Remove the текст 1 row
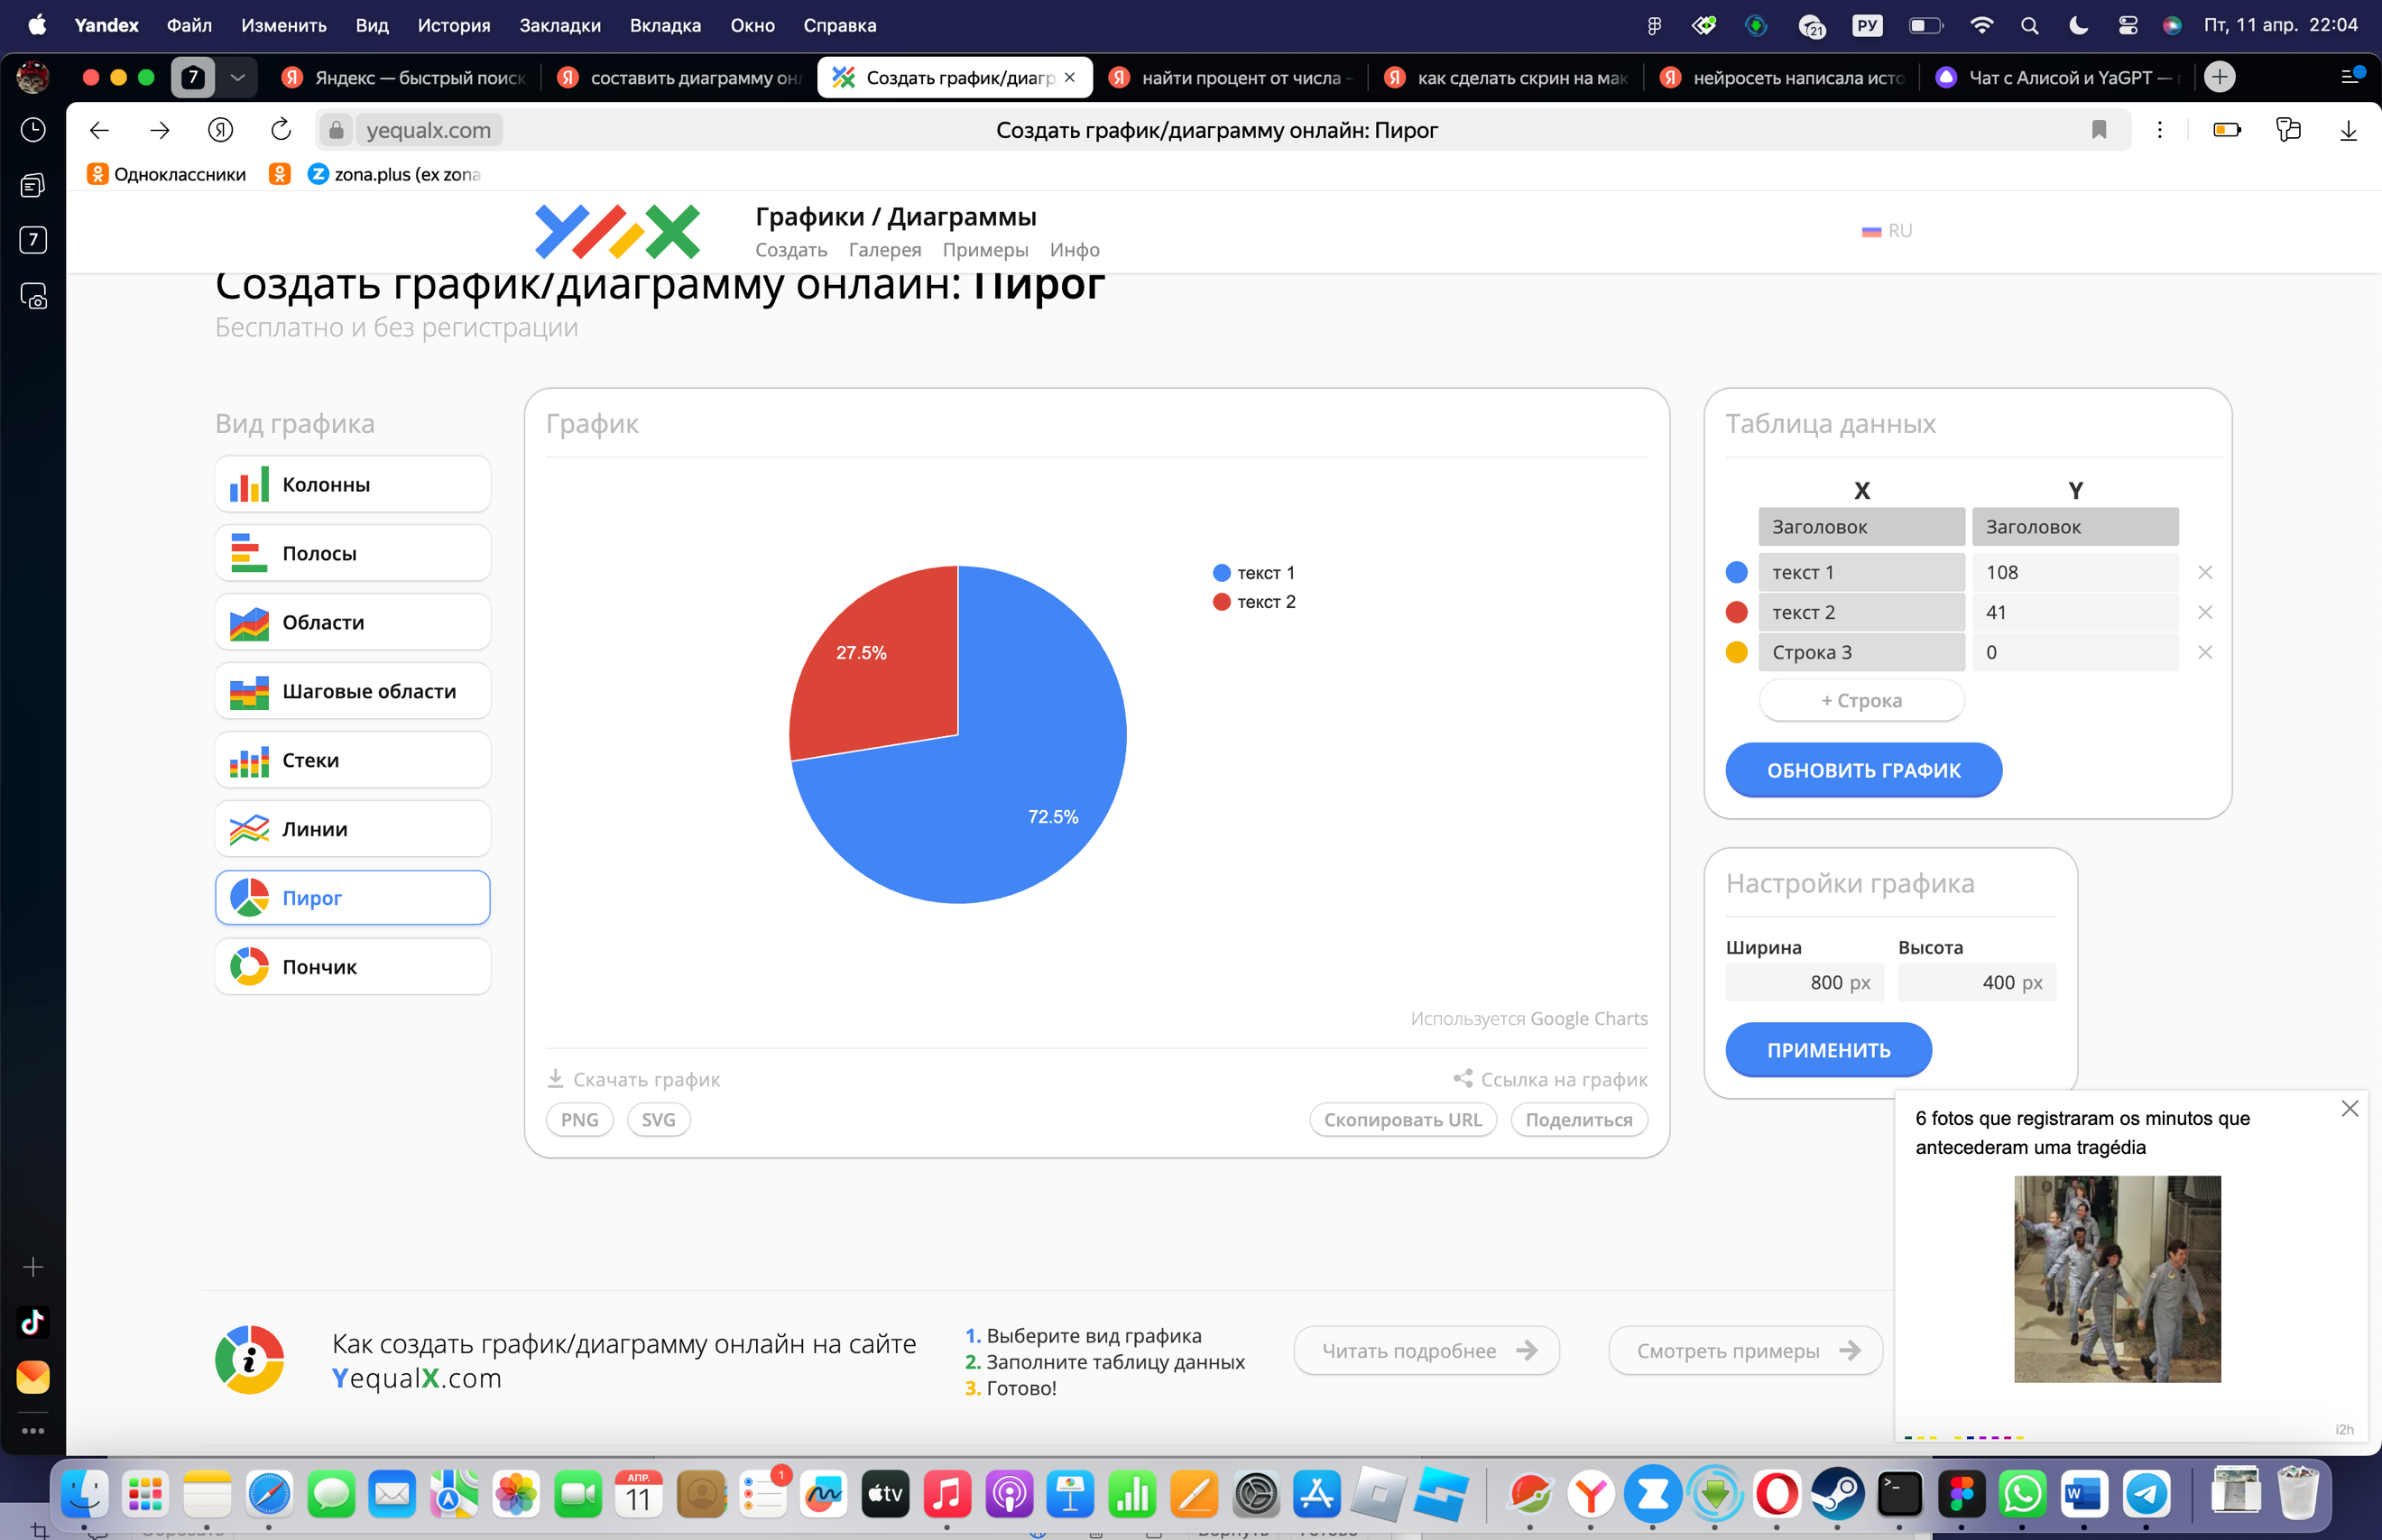The width and height of the screenshot is (2382, 1540). (2205, 572)
